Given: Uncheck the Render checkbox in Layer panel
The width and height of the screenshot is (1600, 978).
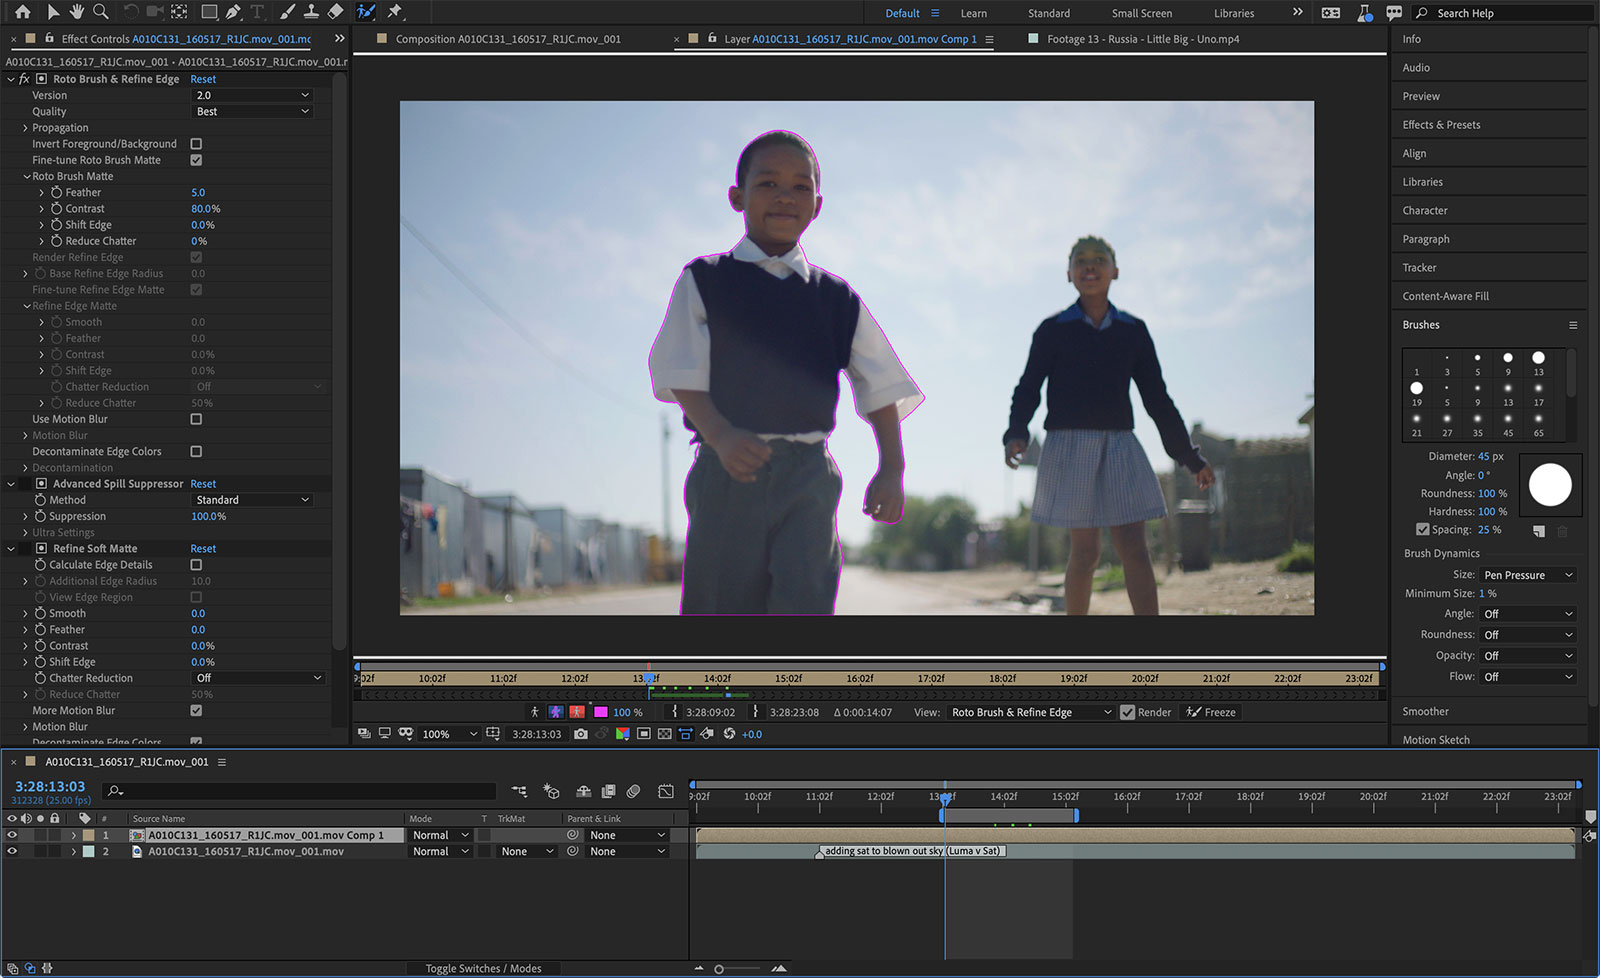Looking at the screenshot, I should pos(1128,712).
